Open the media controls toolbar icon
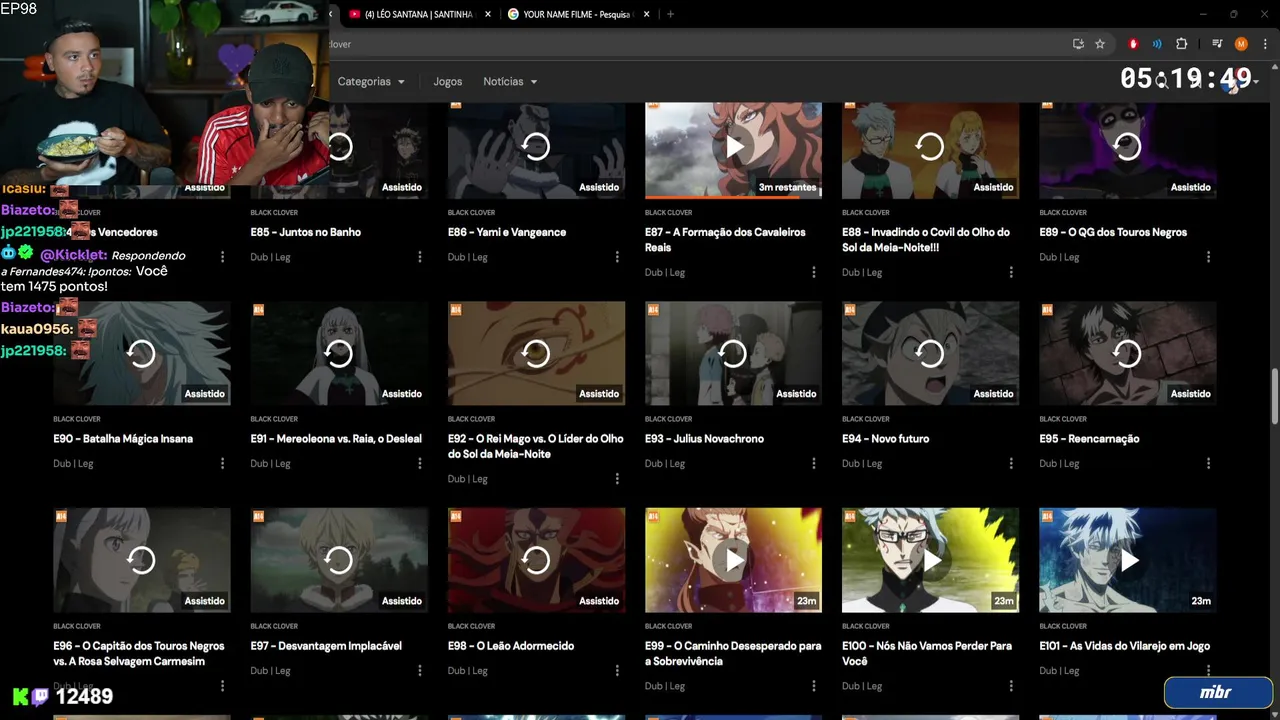The height and width of the screenshot is (720, 1280). coord(1217,44)
